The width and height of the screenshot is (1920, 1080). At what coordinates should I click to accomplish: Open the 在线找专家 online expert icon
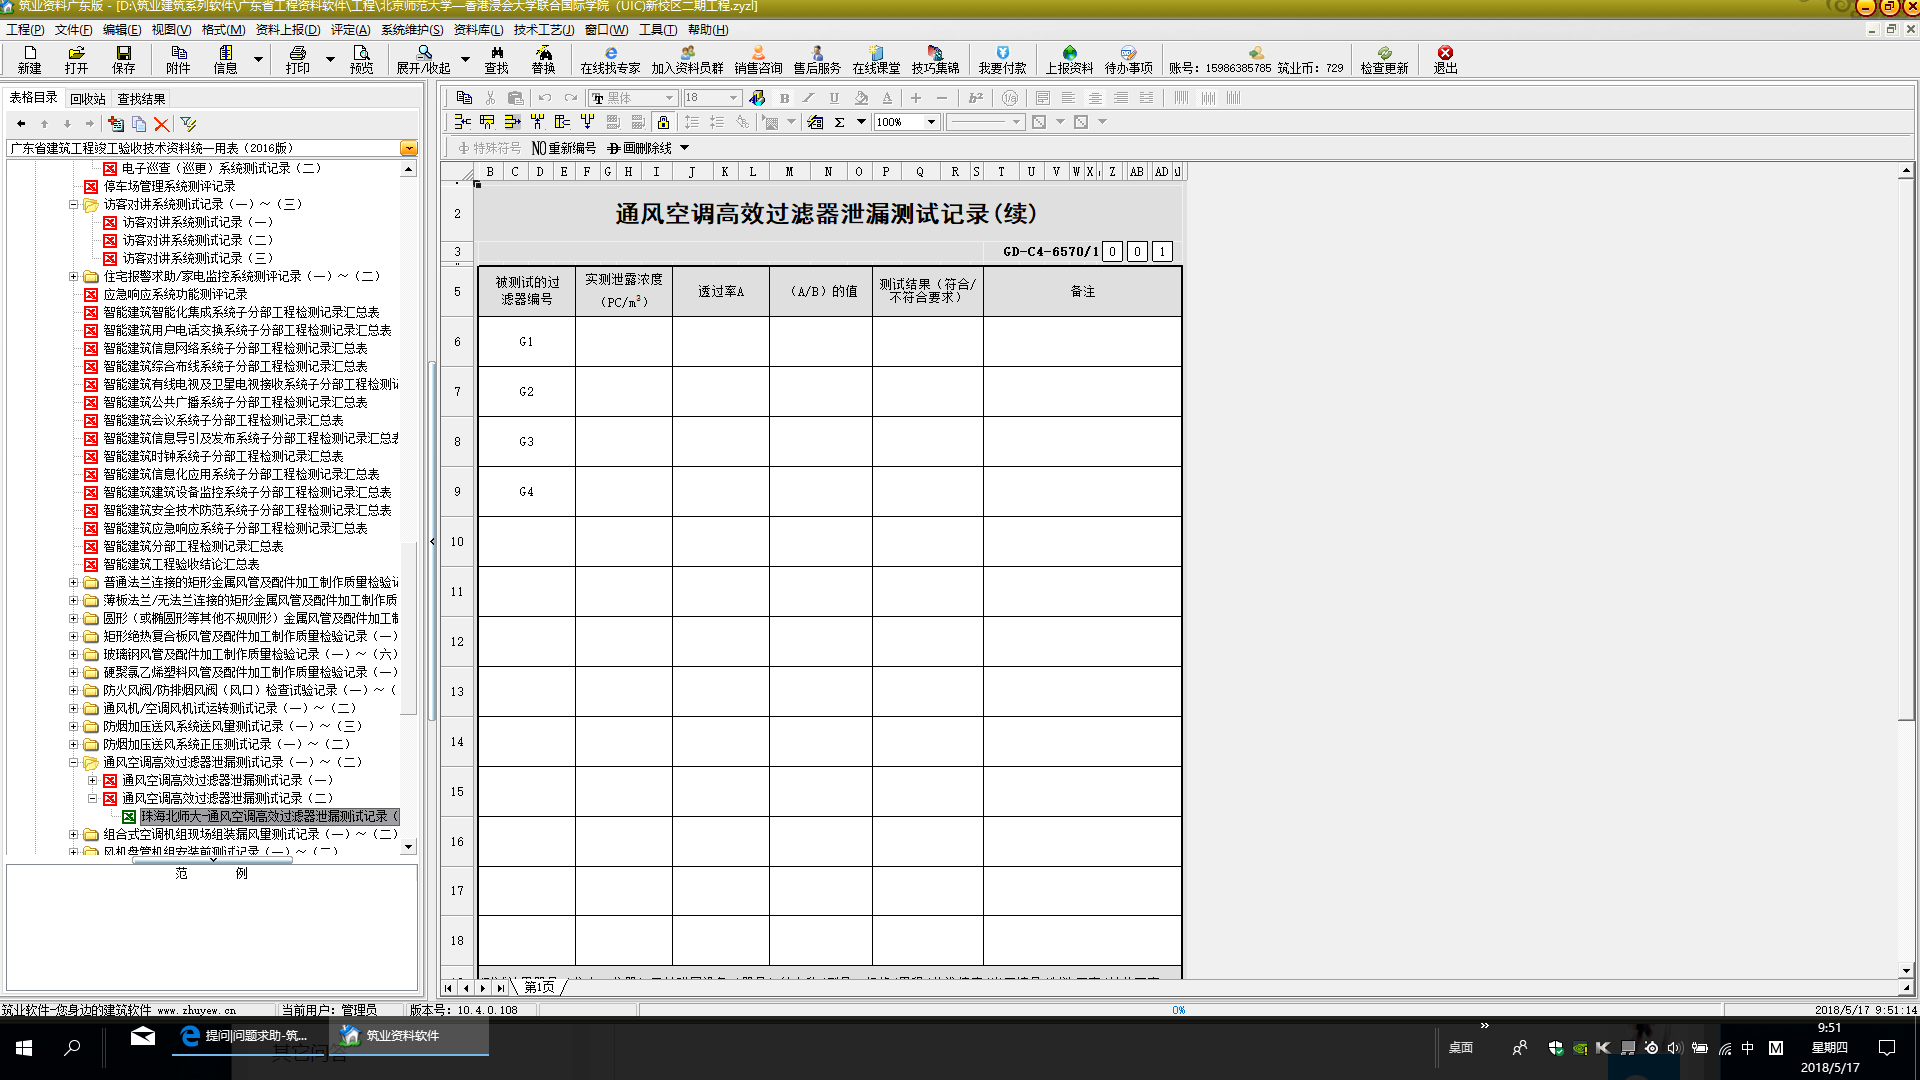tap(610, 58)
